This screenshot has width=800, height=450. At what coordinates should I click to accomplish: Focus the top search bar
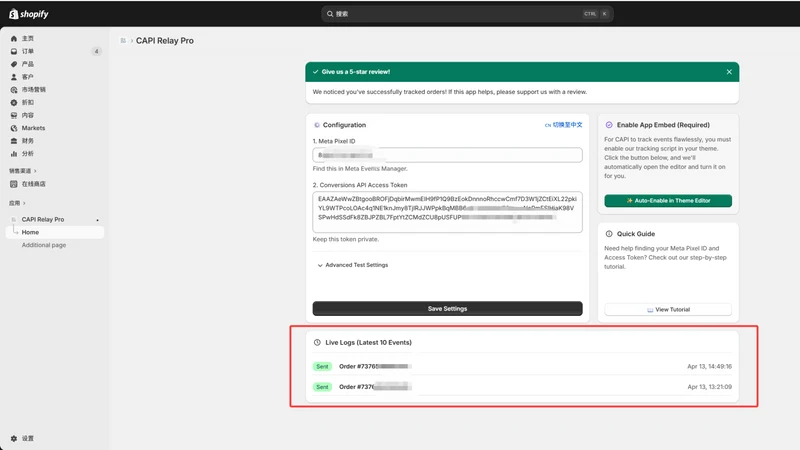[467, 14]
